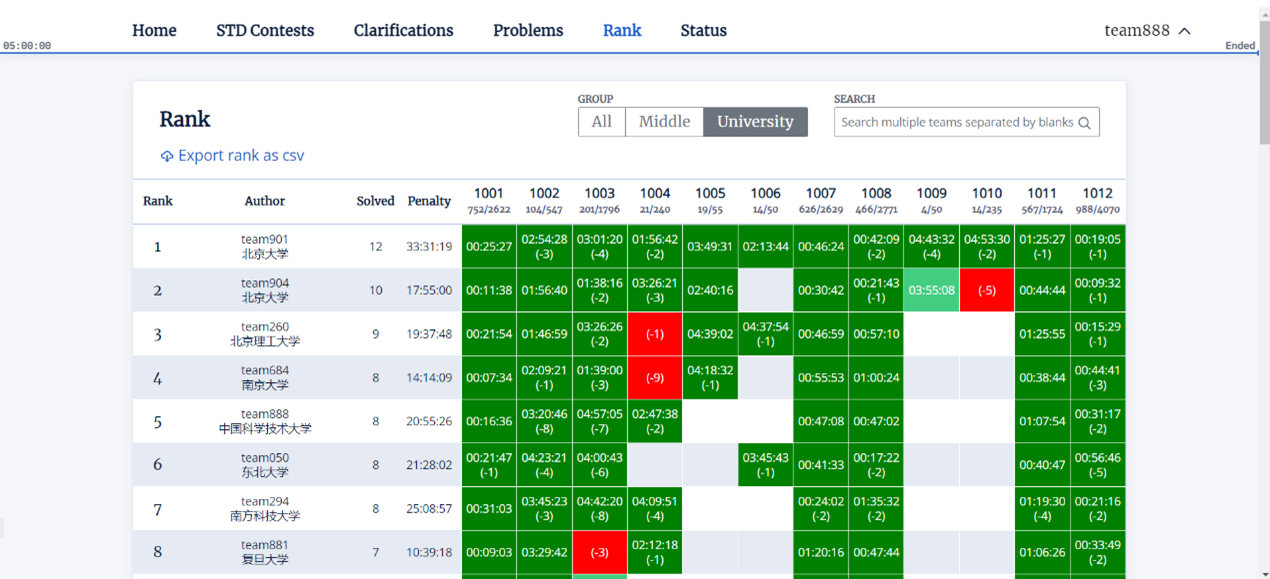1270x579 pixels.
Task: Click team684's red (-9) cell
Action: click(655, 378)
